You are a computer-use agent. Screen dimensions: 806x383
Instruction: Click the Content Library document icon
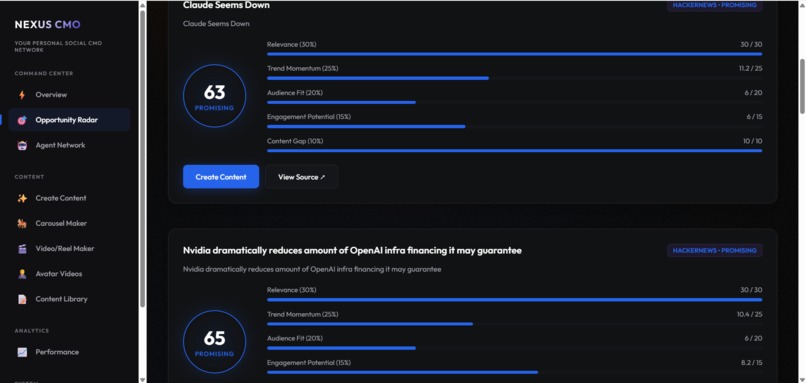click(x=22, y=299)
